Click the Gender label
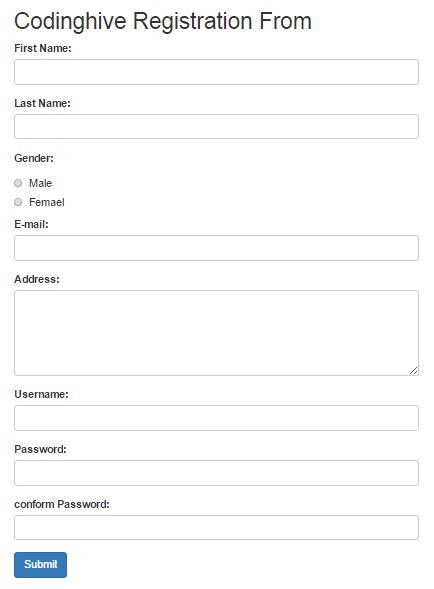The width and height of the screenshot is (434, 589). [x=34, y=158]
